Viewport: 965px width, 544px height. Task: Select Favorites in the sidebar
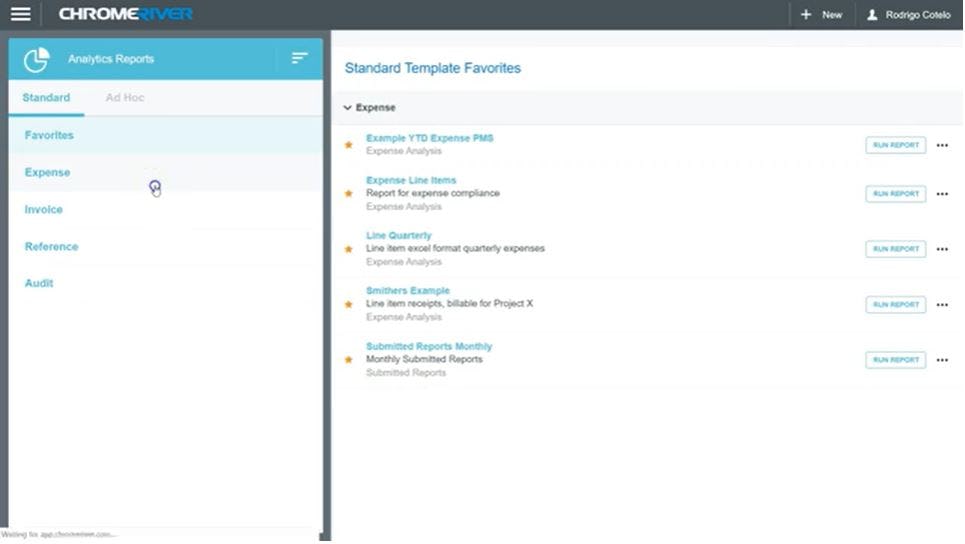[x=166, y=135]
